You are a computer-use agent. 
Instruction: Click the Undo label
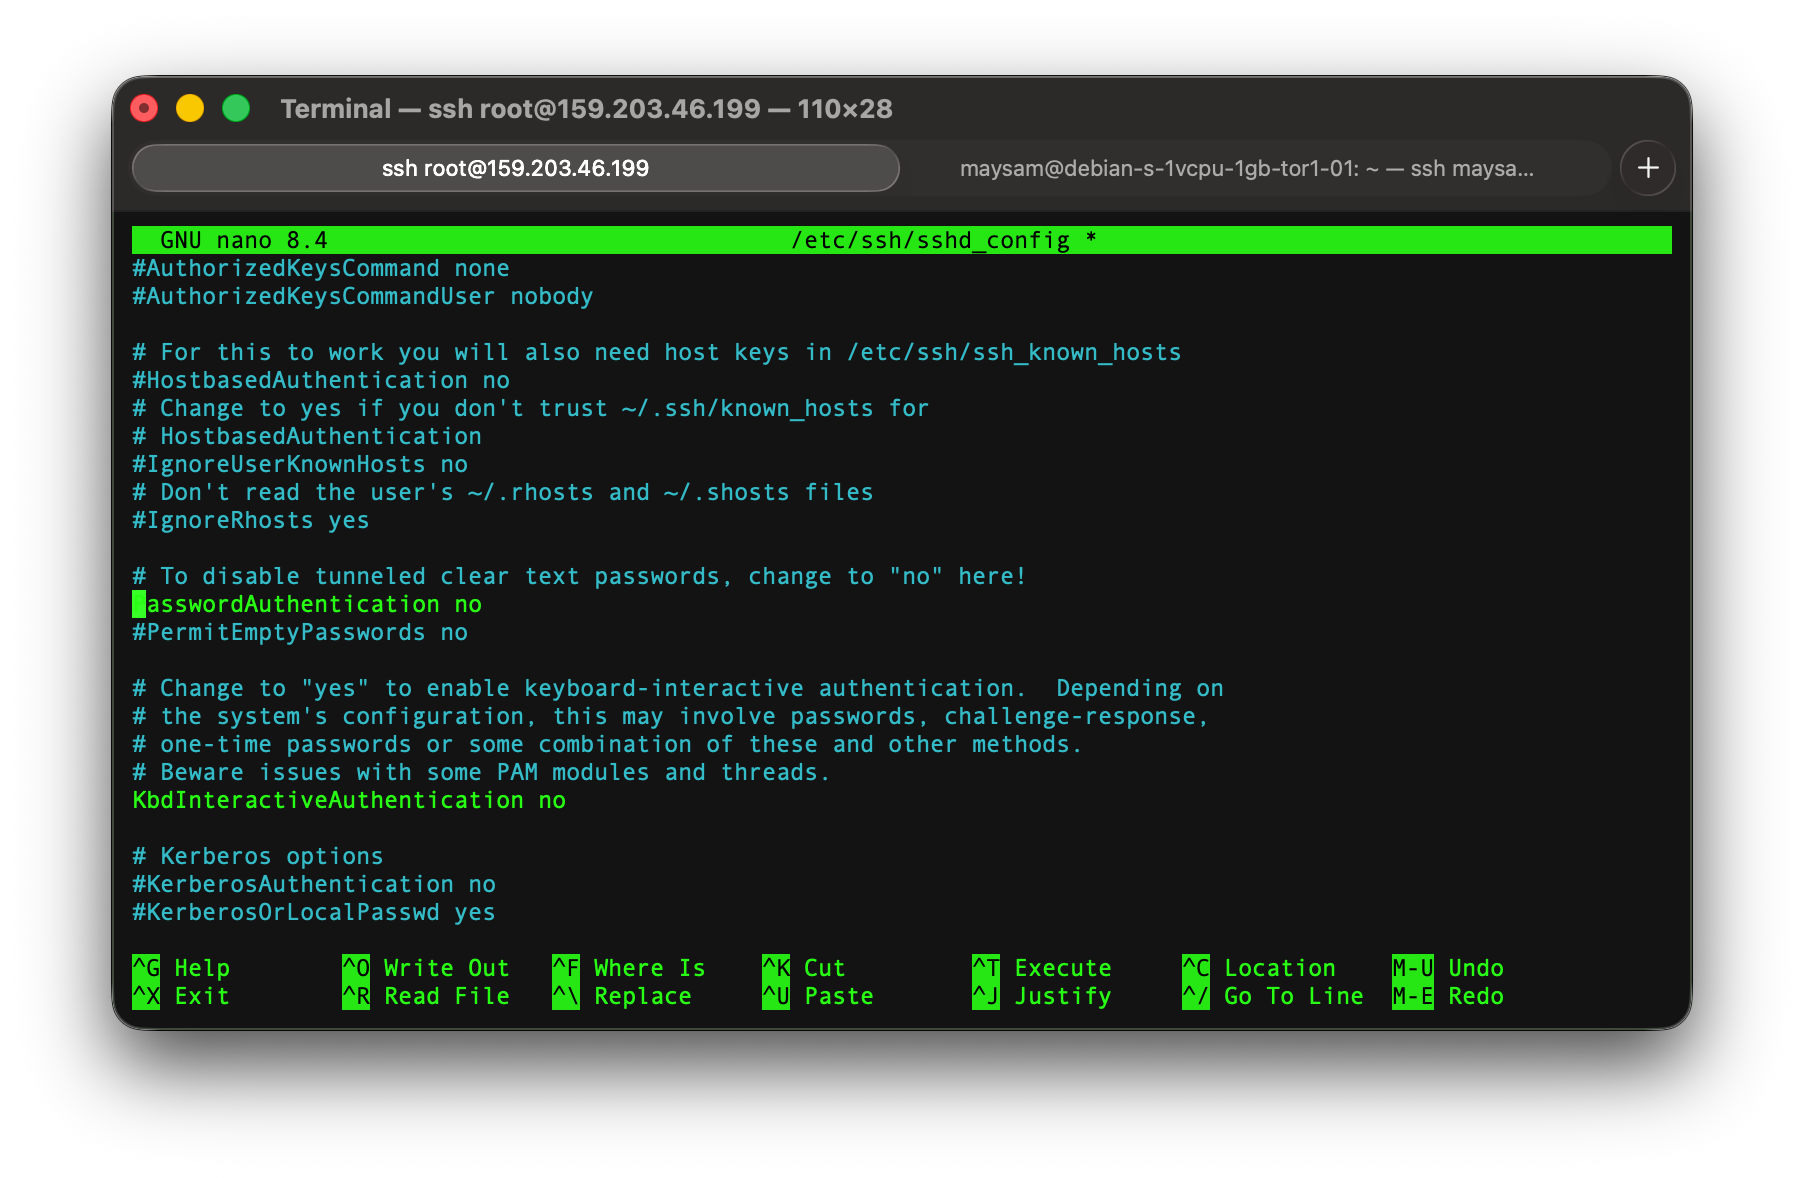(x=1476, y=968)
